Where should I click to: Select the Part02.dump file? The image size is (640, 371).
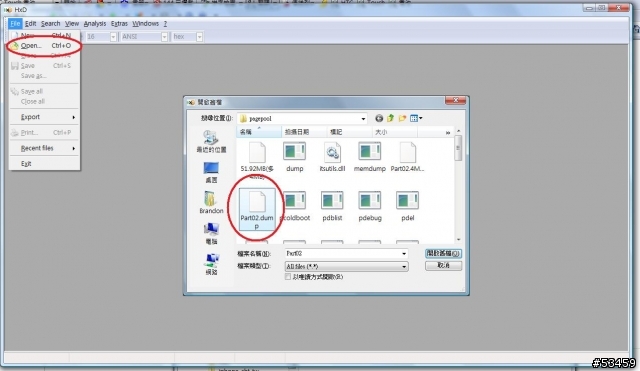[257, 209]
